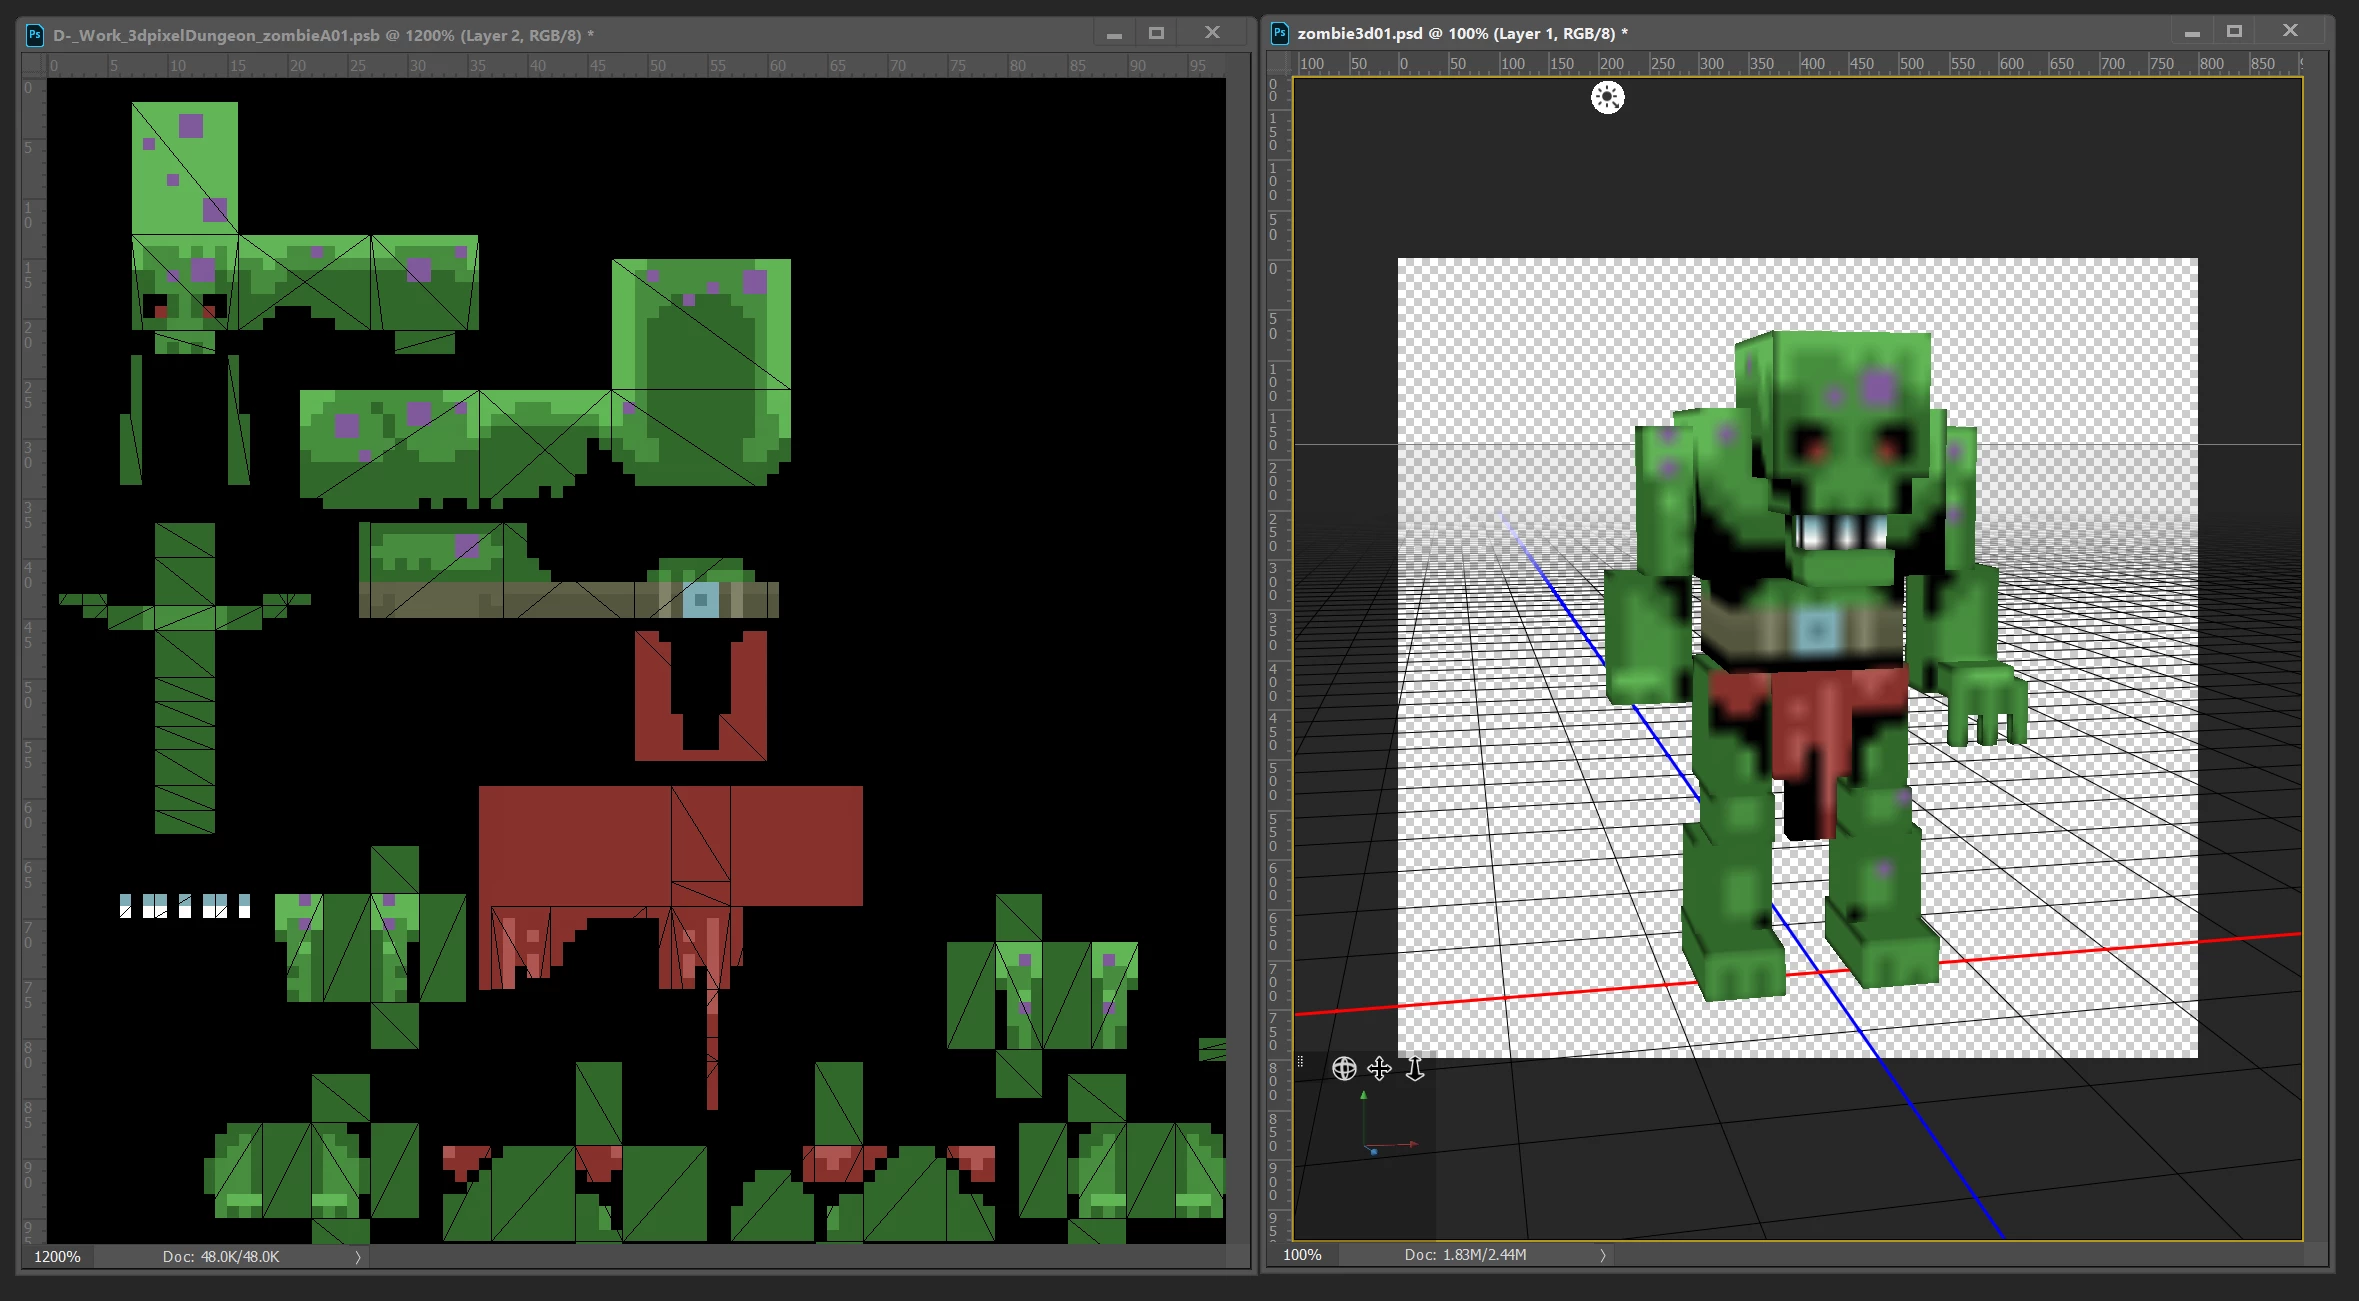Viewport: 2359px width, 1301px height.
Task: Click the Ps icon in zombie3d01.psd title bar
Action: pos(1279,33)
